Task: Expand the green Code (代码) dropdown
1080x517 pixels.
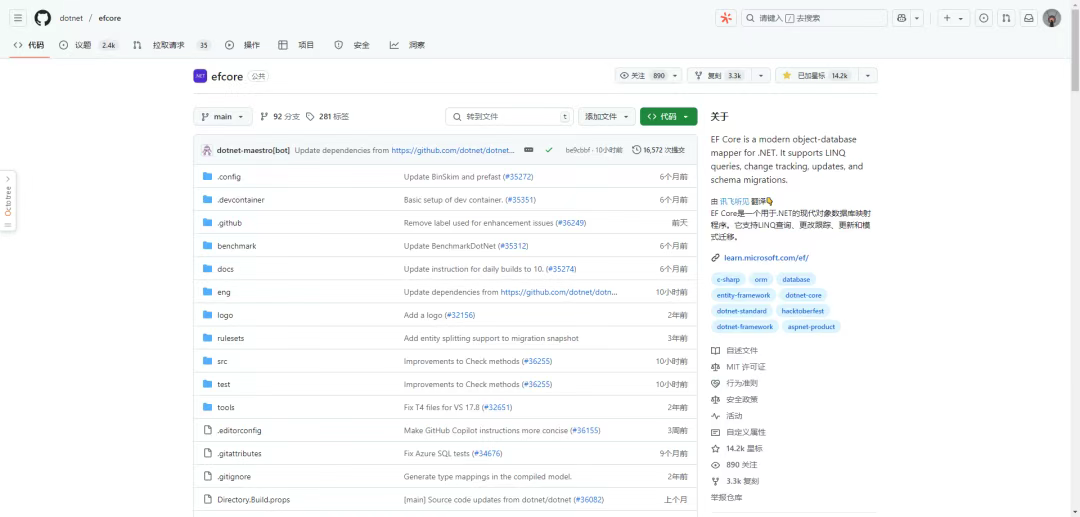Action: [x=668, y=117]
